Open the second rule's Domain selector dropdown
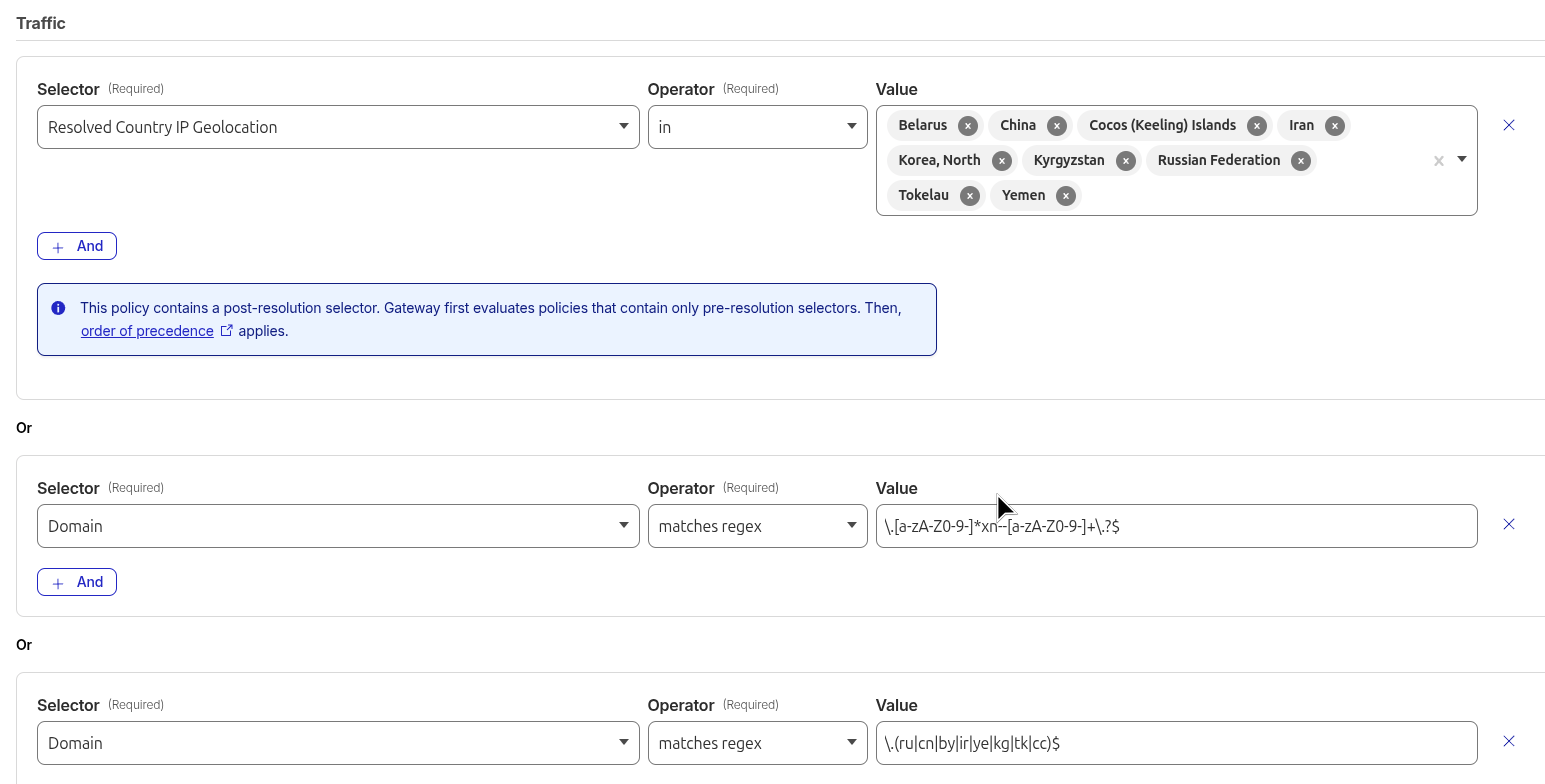The width and height of the screenshot is (1545, 784). pos(338,526)
